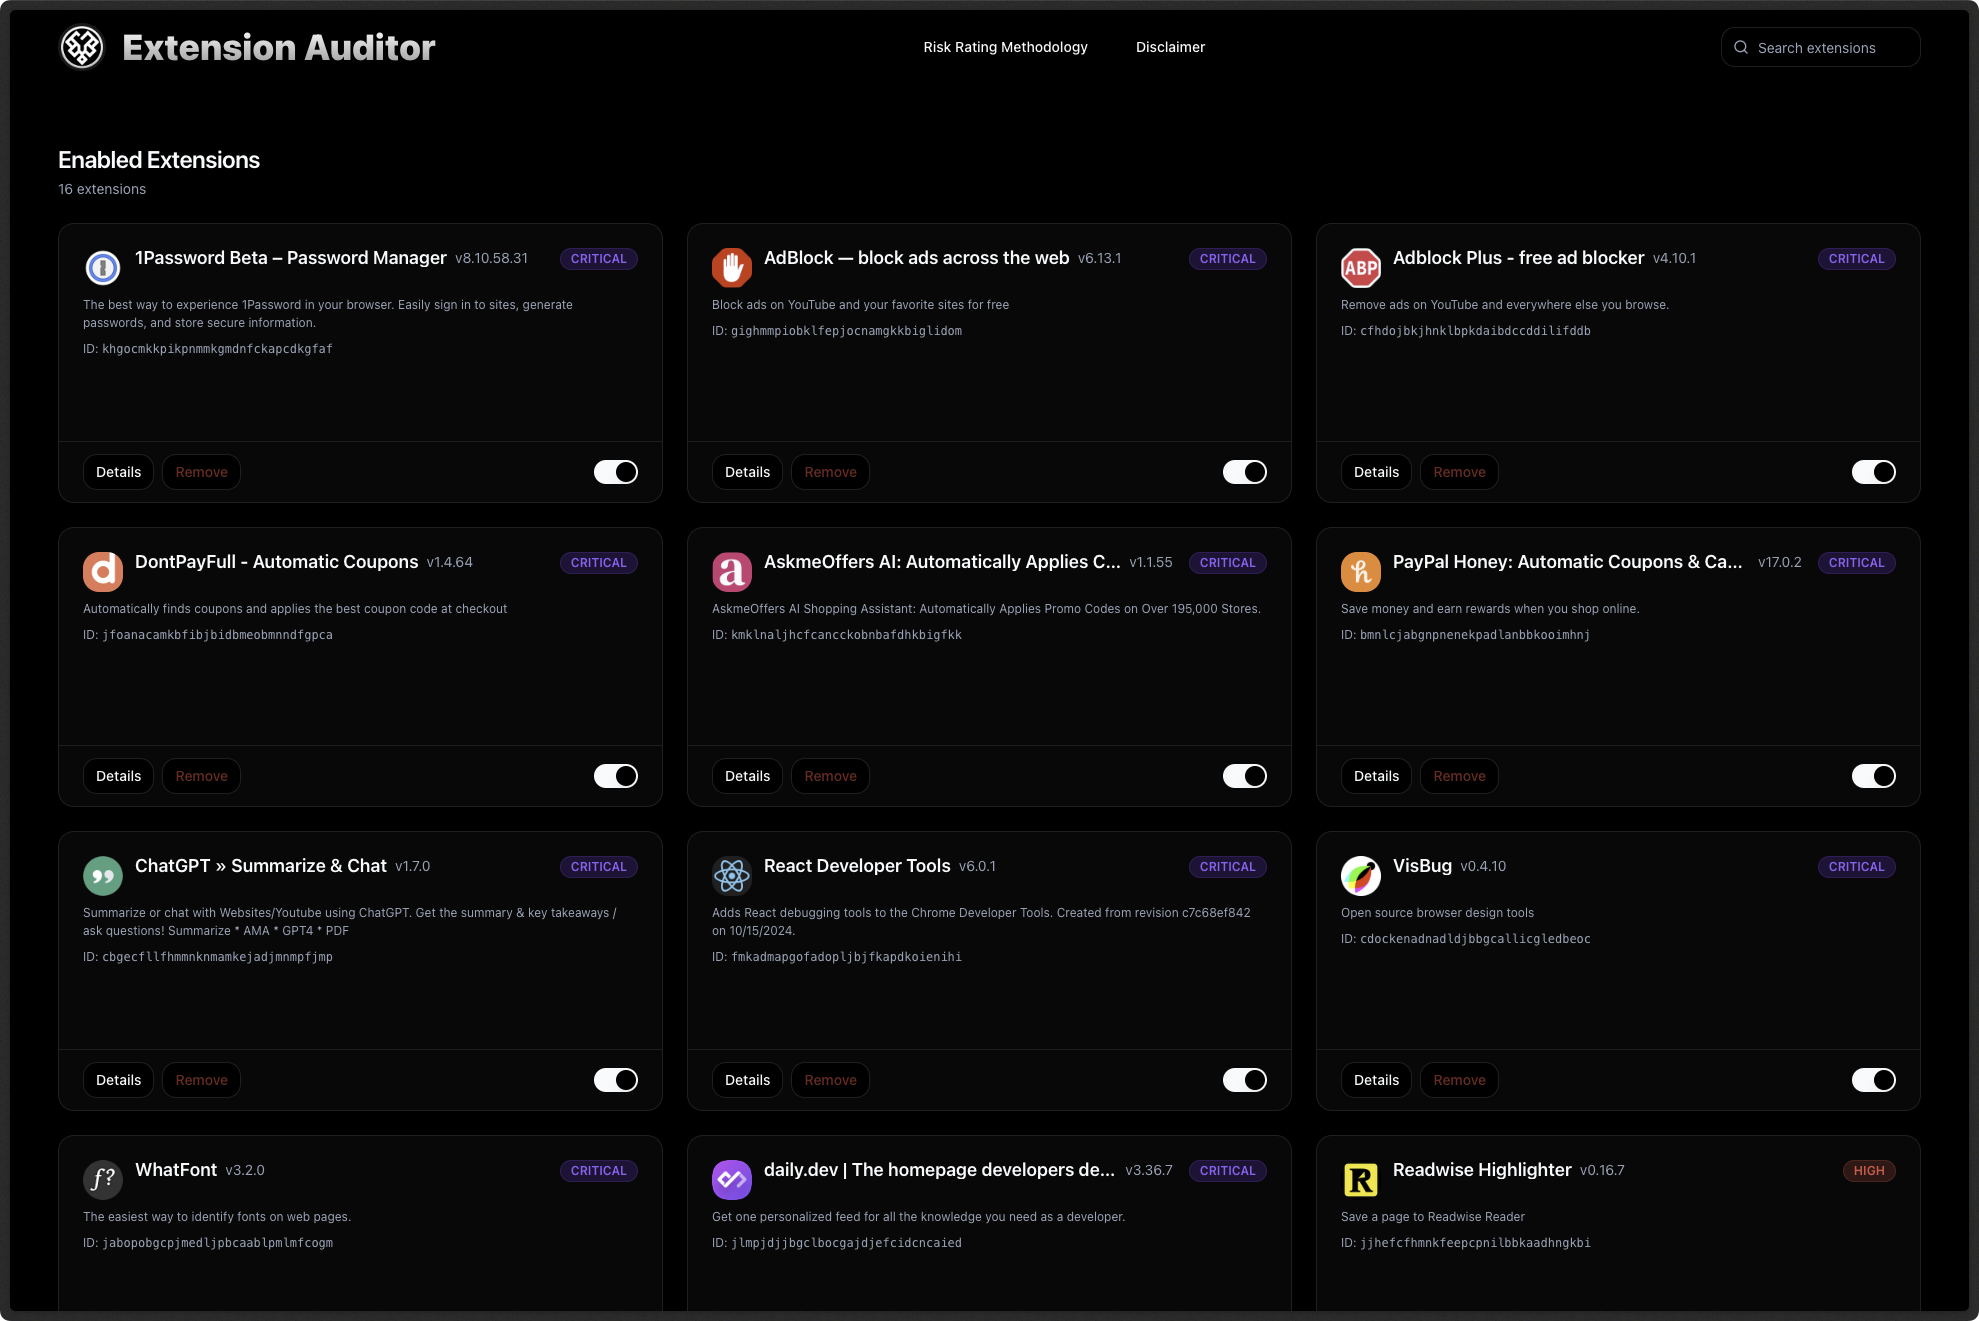Open the Risk Rating Methodology page
Screen dimensions: 1979x1321
(1005, 47)
